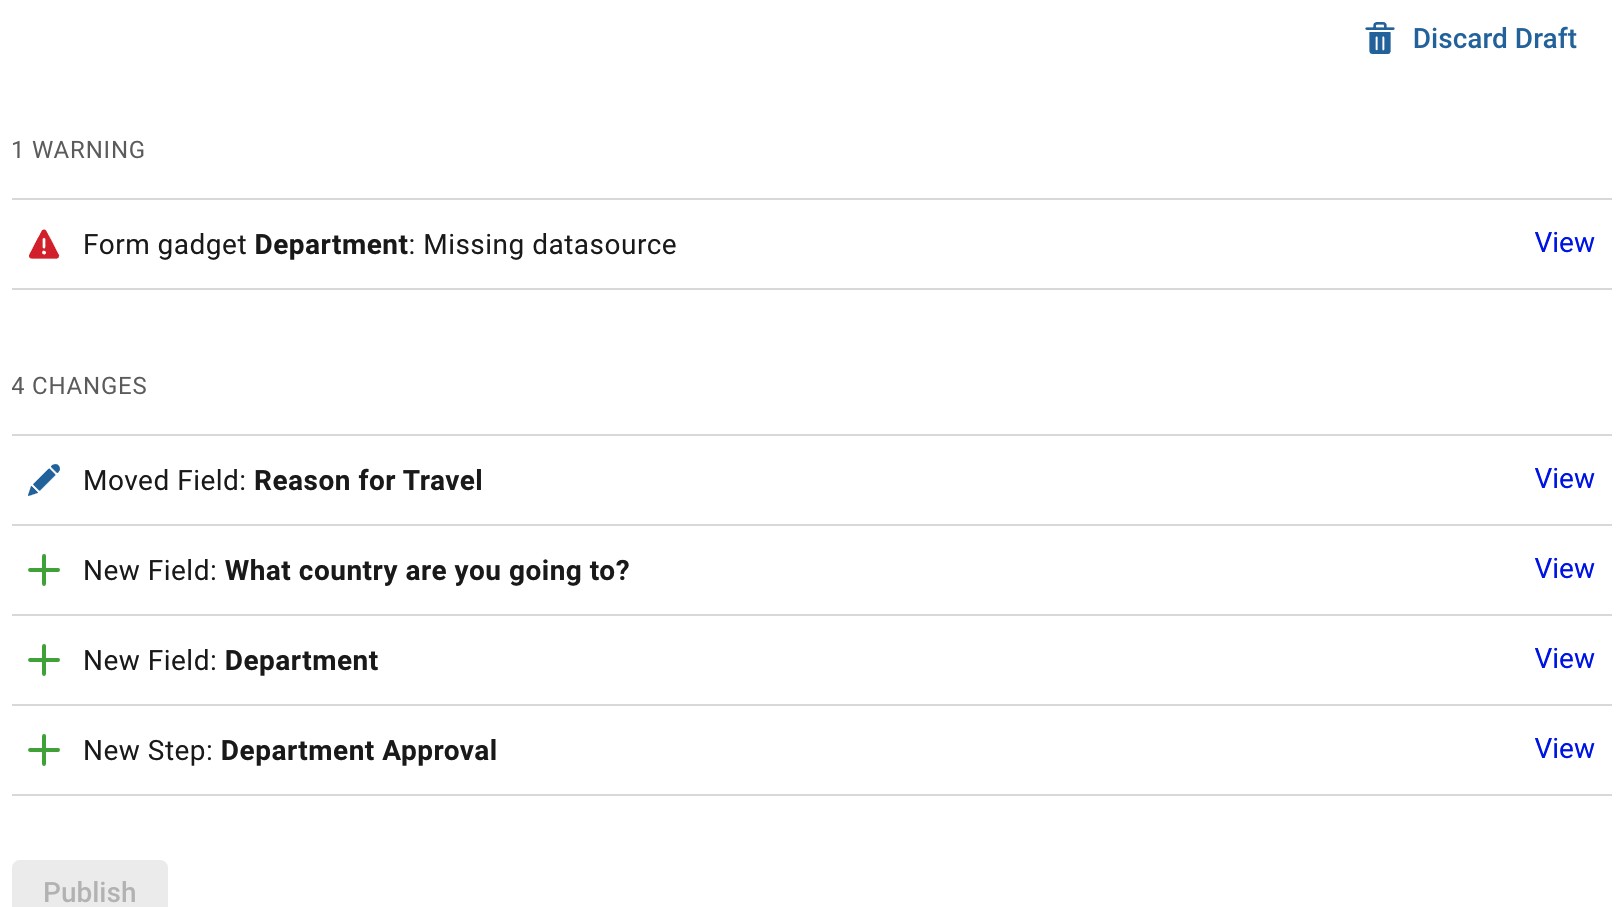Select the What country are you going to entry
The height and width of the screenshot is (907, 1624).
(356, 571)
